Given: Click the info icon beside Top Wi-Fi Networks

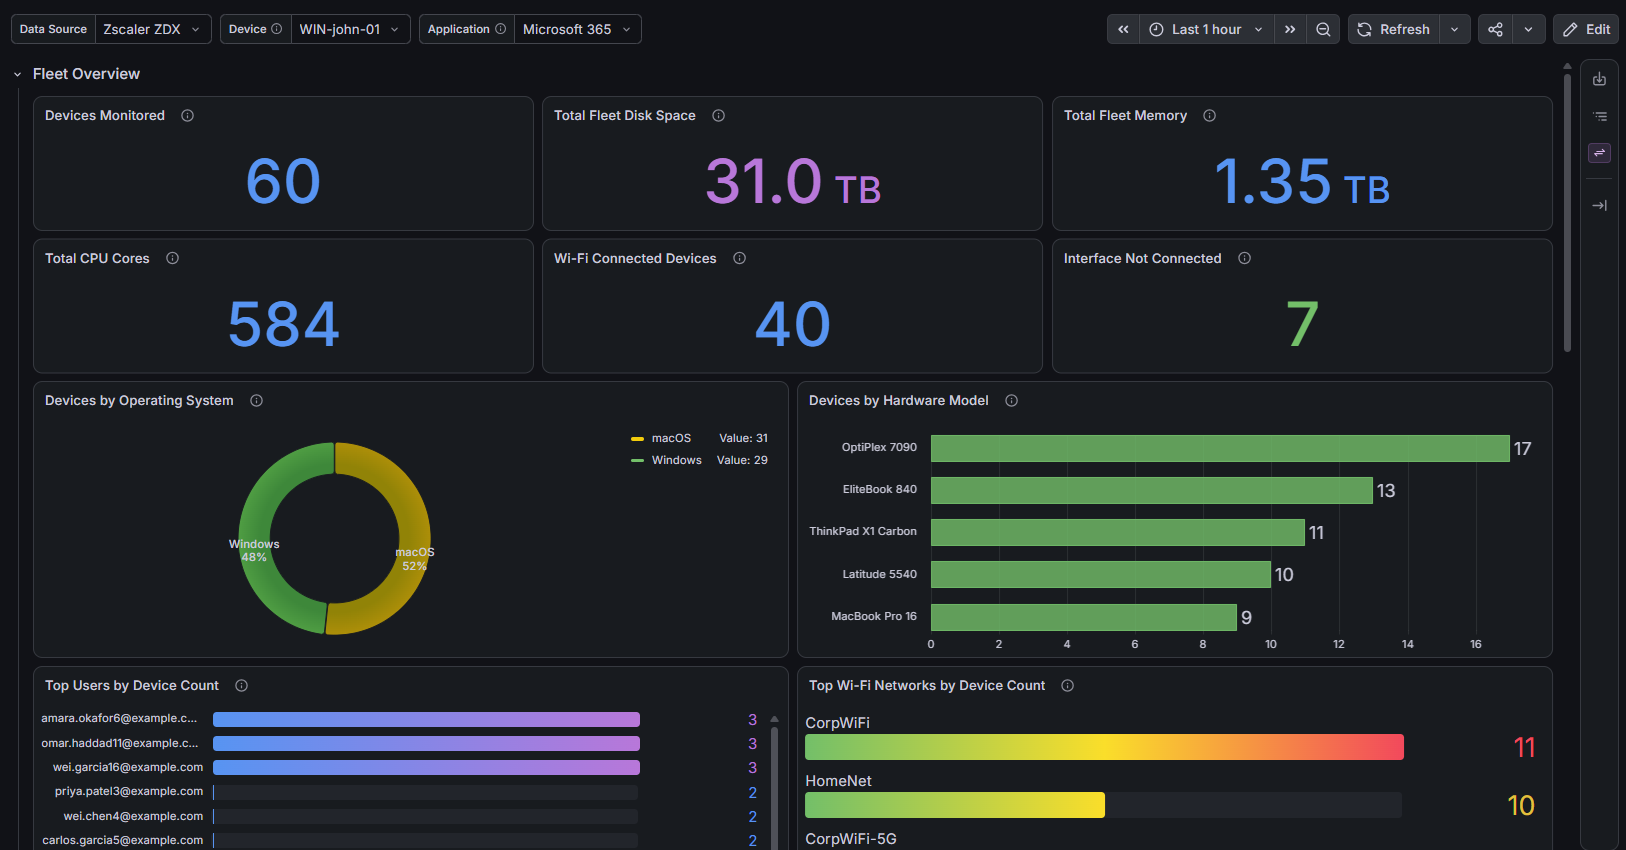Looking at the screenshot, I should tap(1067, 686).
